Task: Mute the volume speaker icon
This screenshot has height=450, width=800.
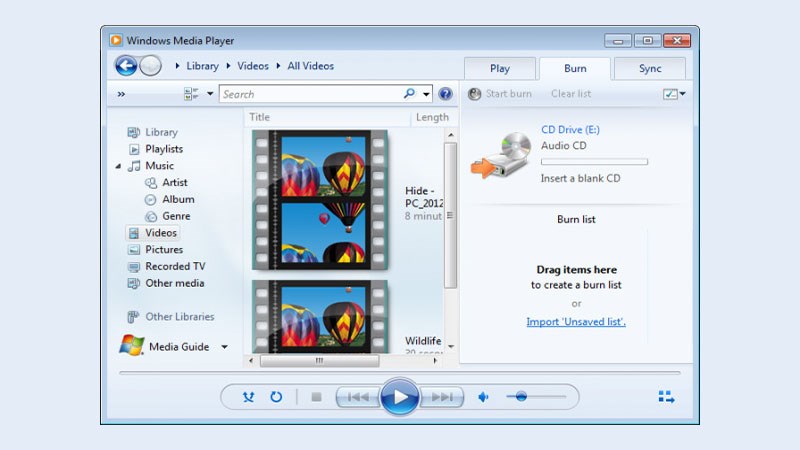Action: click(x=483, y=397)
